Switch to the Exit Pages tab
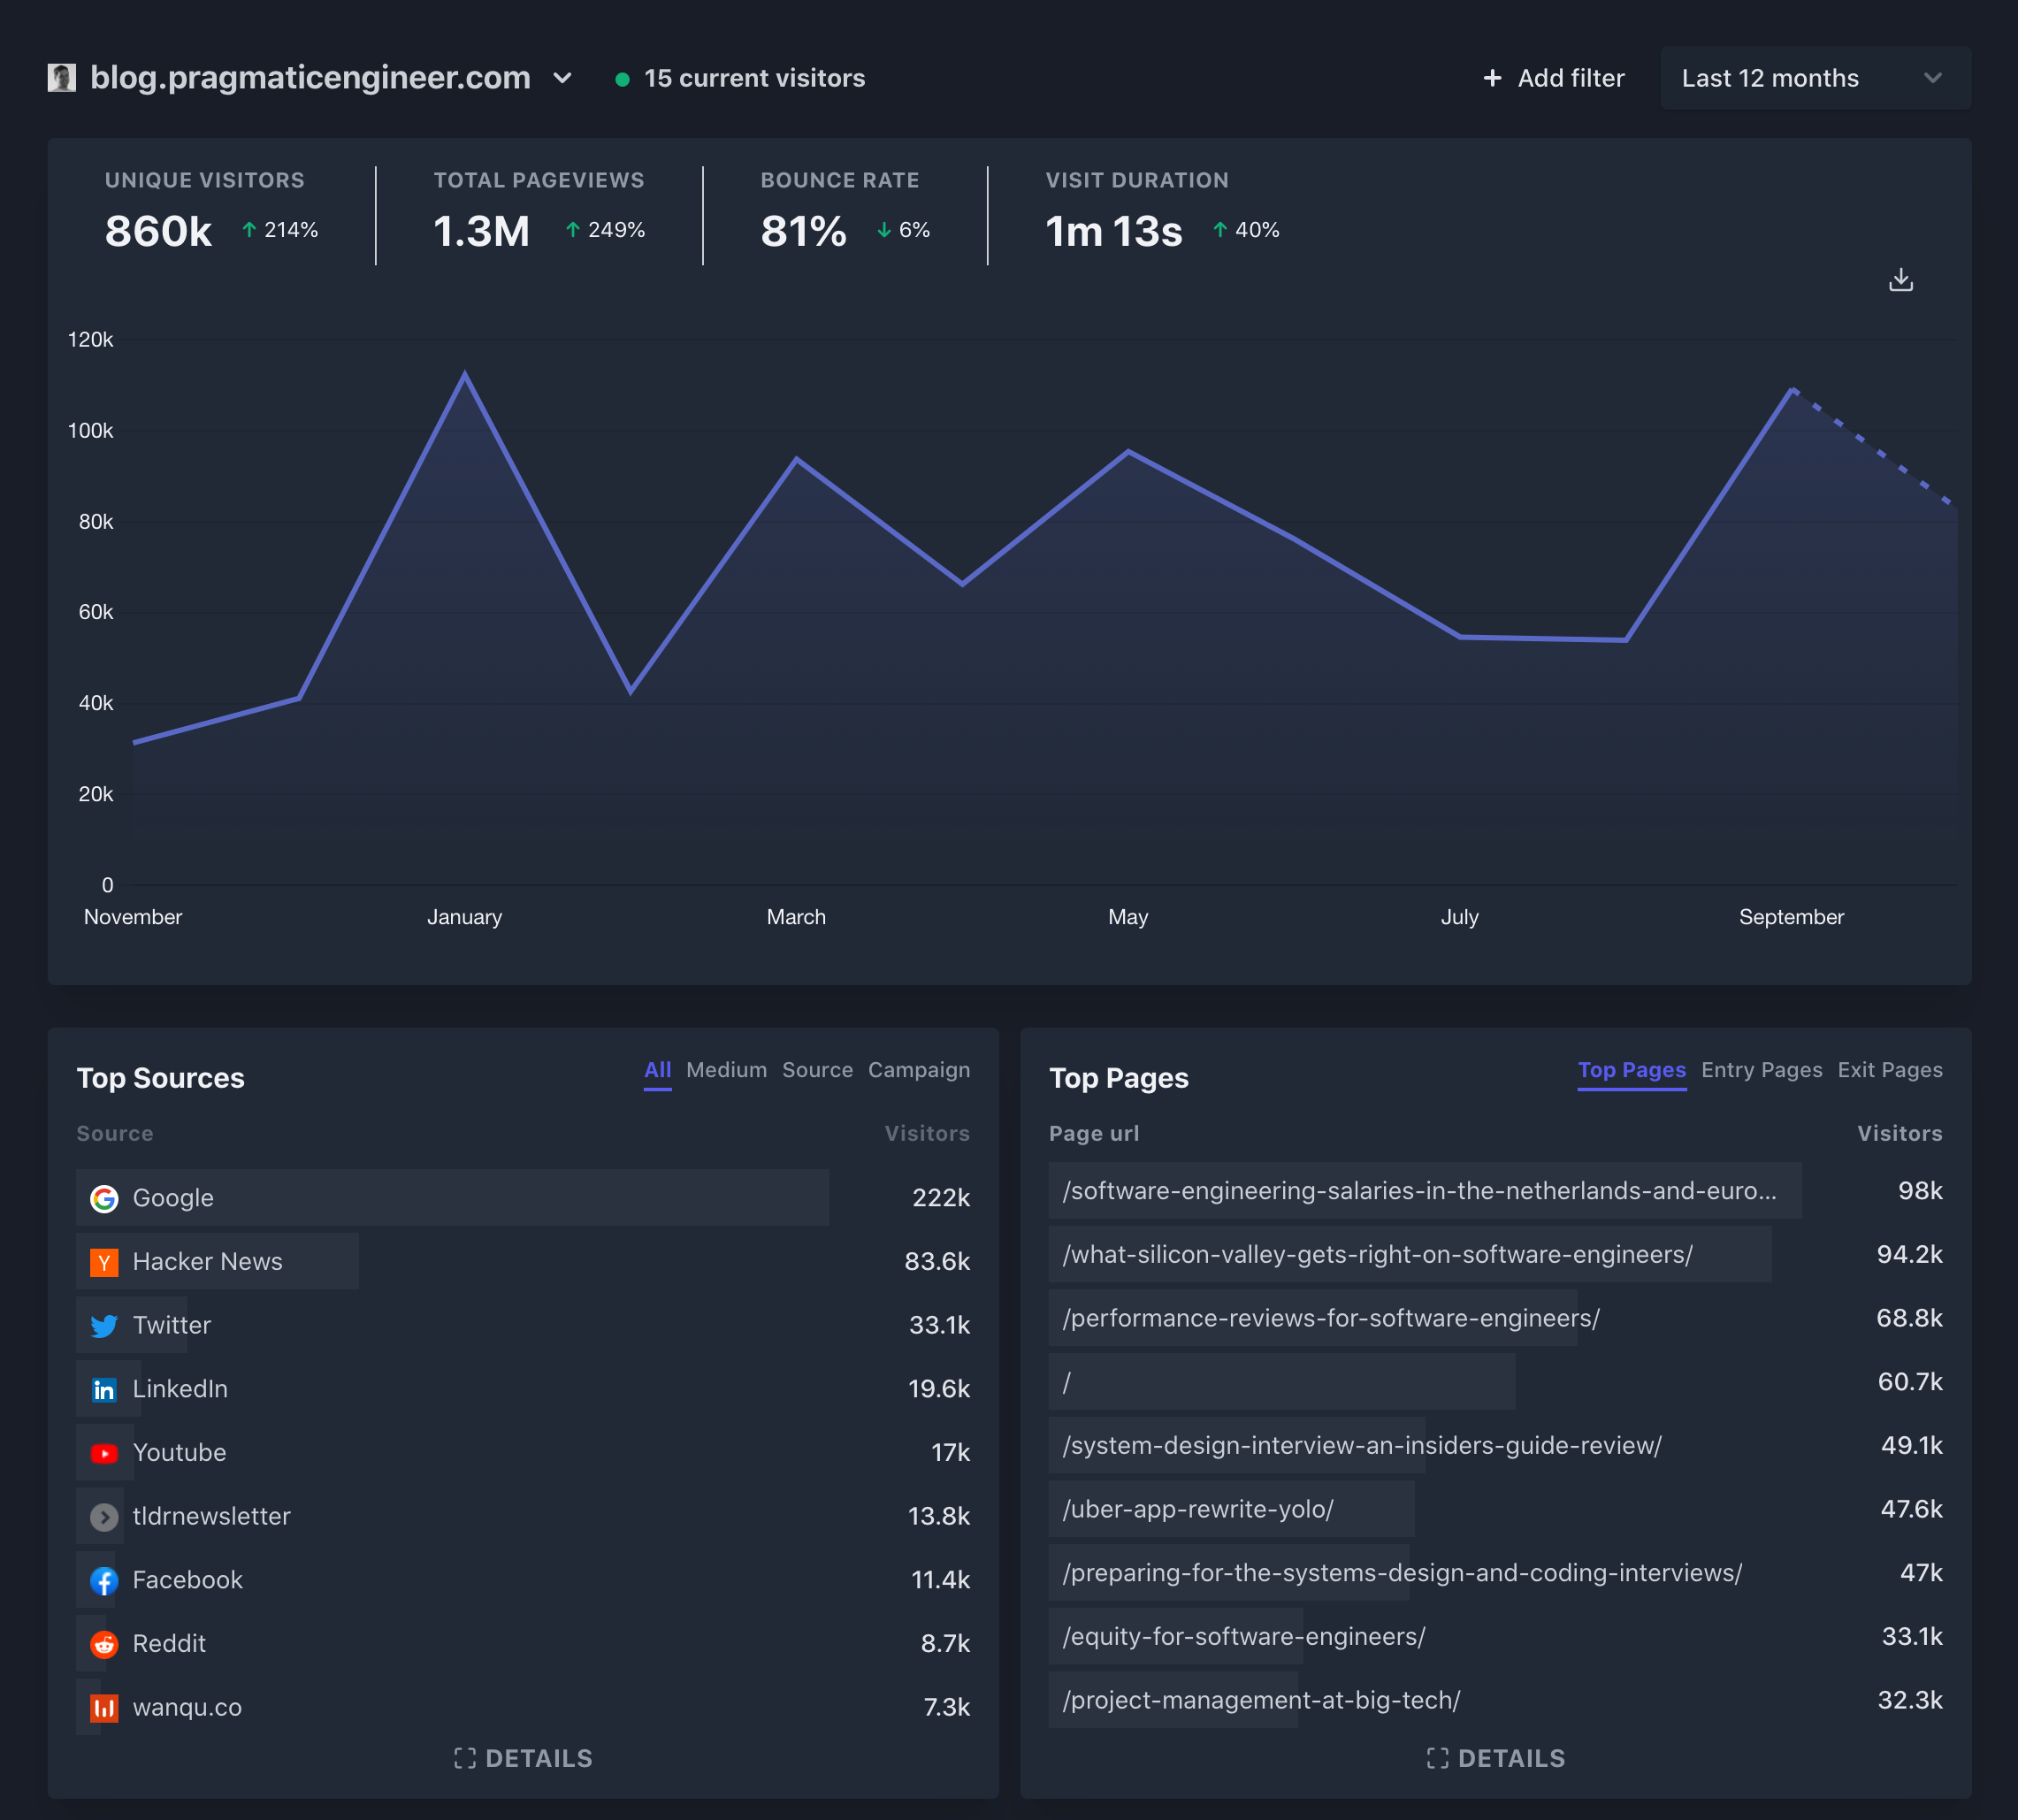This screenshot has width=2018, height=1820. (x=1889, y=1070)
